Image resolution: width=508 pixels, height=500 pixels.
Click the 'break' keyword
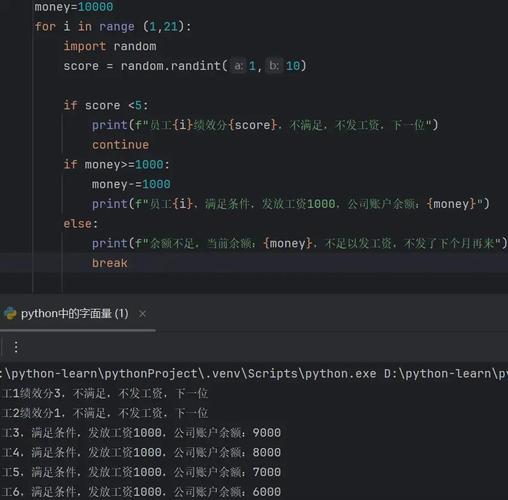click(110, 263)
